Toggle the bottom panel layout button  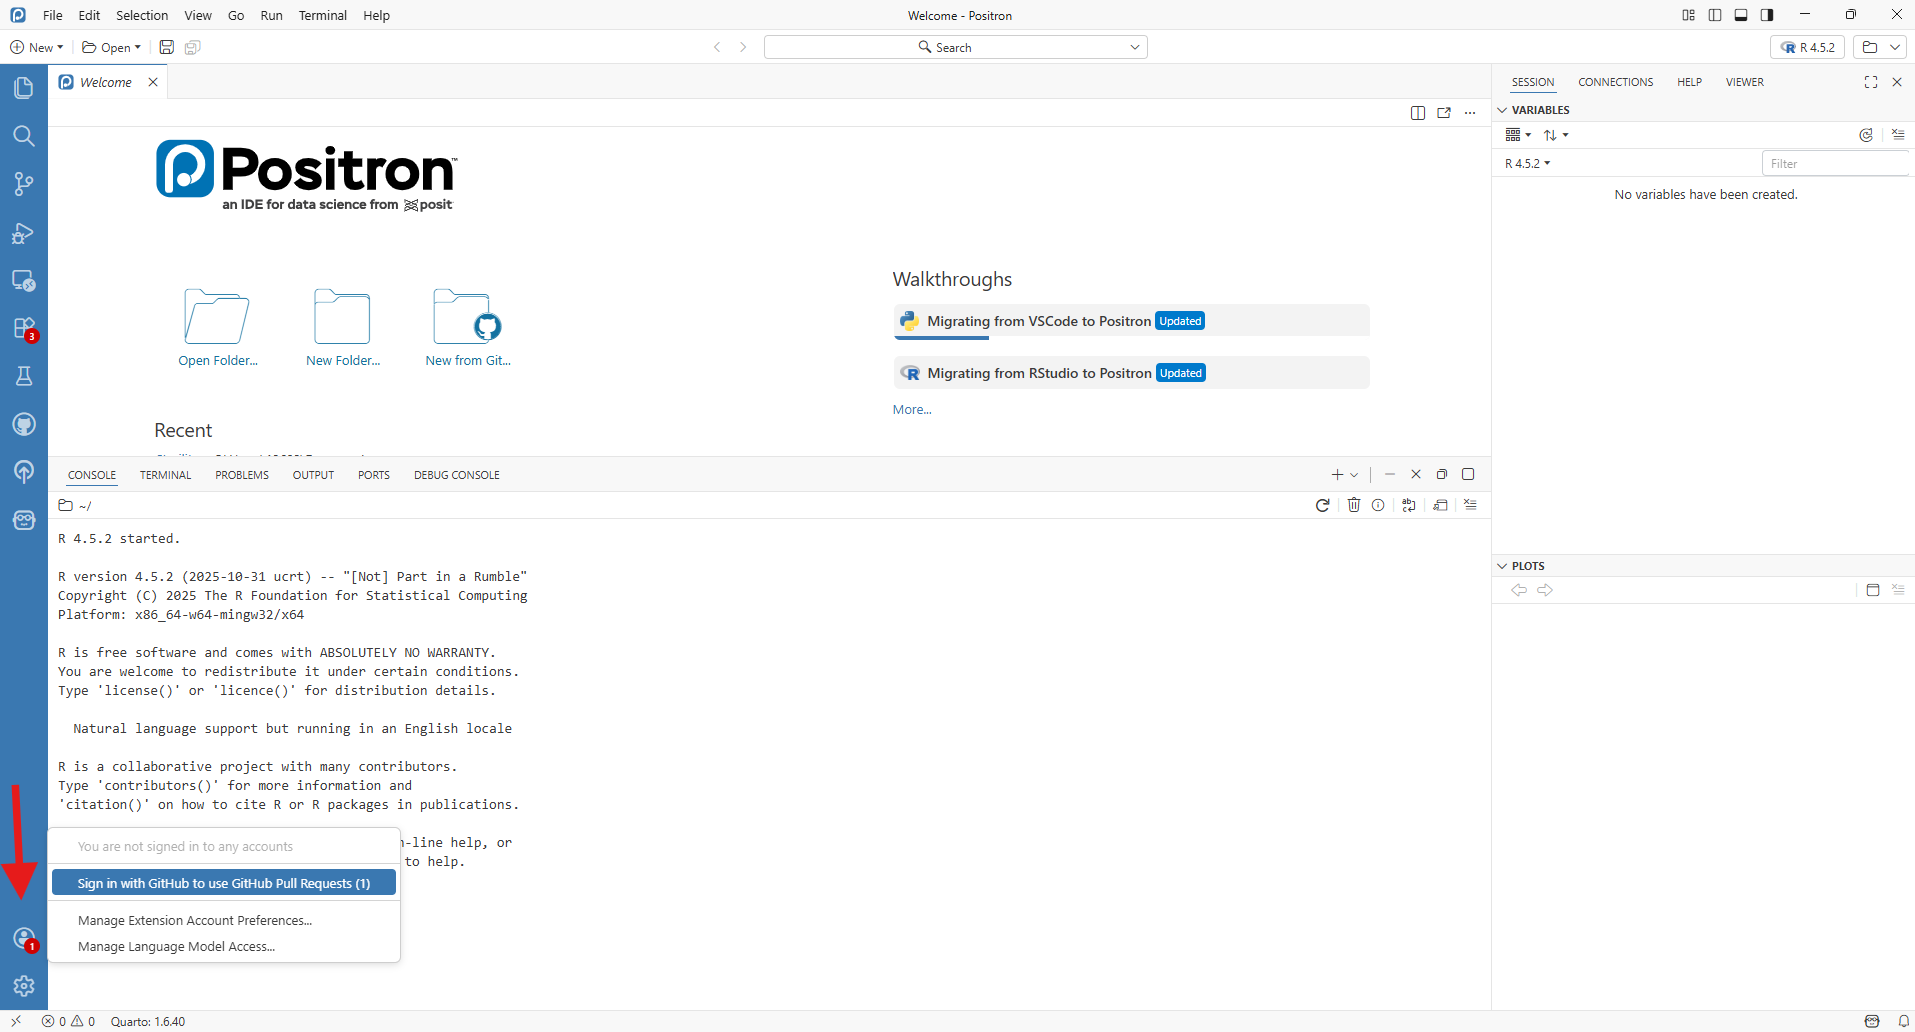1741,15
